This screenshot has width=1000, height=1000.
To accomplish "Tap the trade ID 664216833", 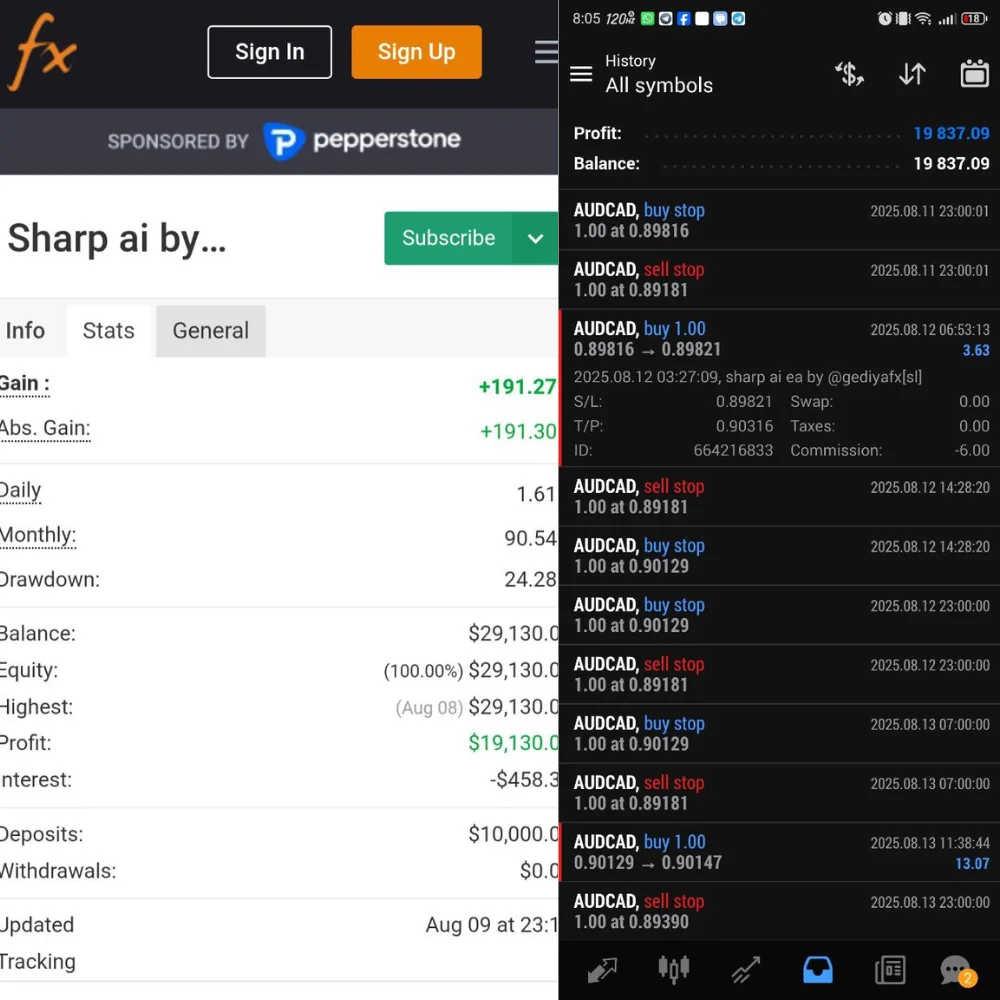I will click(733, 450).
